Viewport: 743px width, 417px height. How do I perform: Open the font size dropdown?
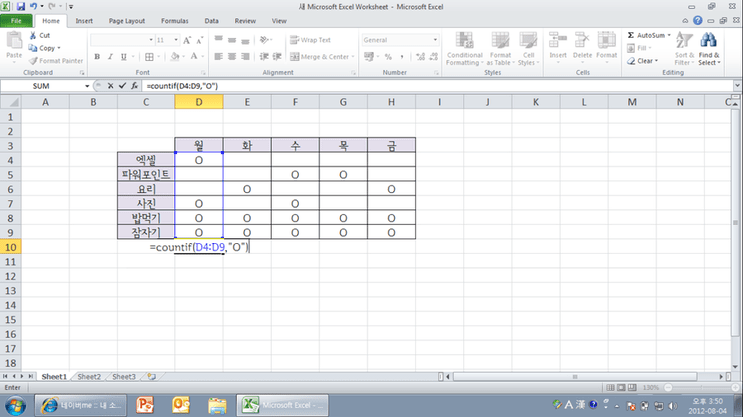pos(176,40)
